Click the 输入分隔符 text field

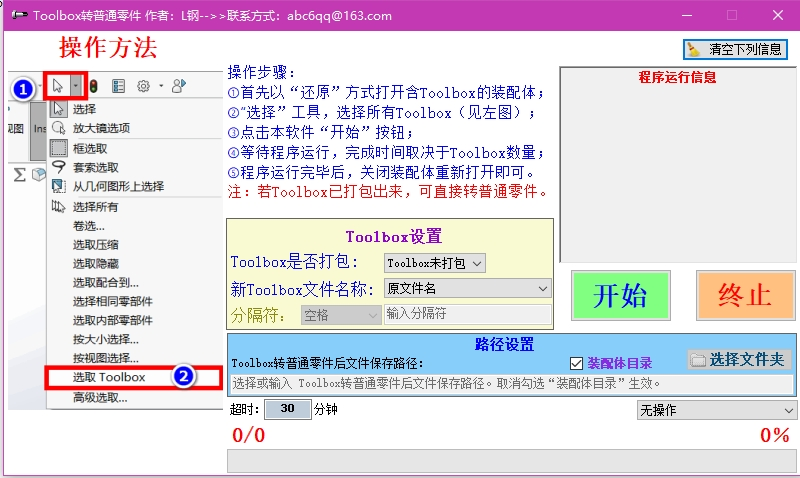[x=467, y=314]
